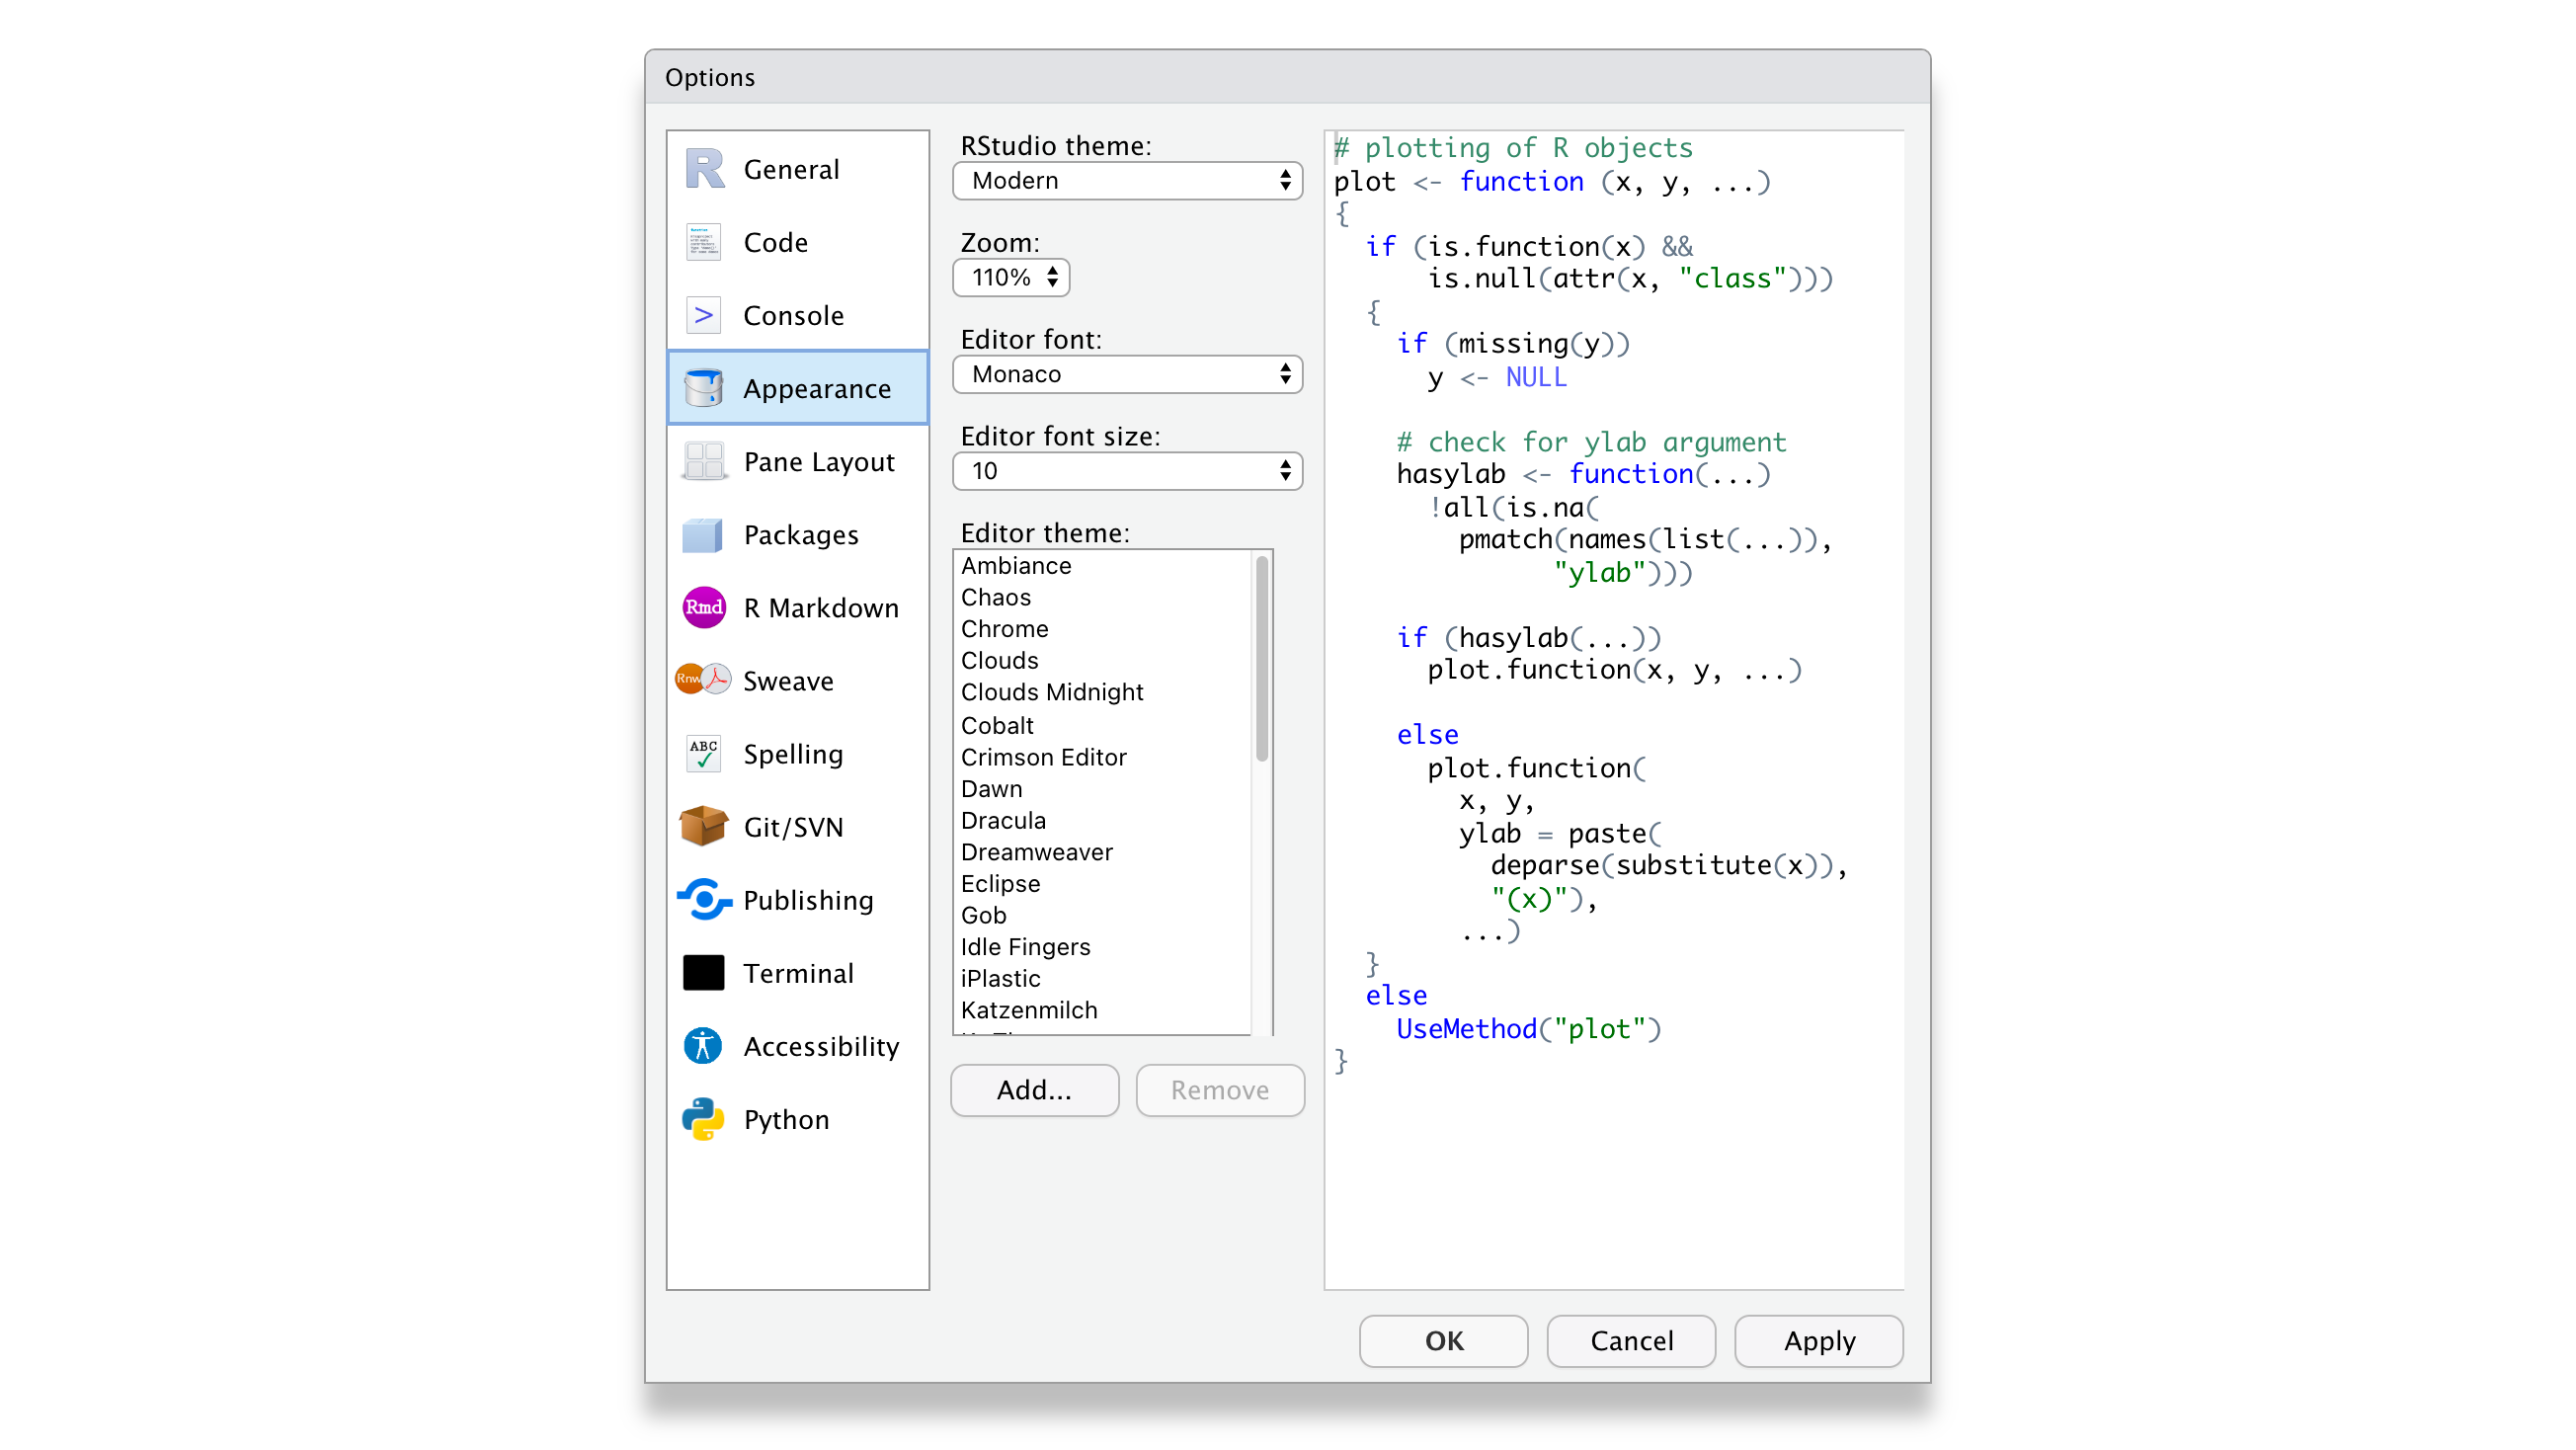Click the Add custom theme button
2576x1450 pixels.
(1033, 1087)
